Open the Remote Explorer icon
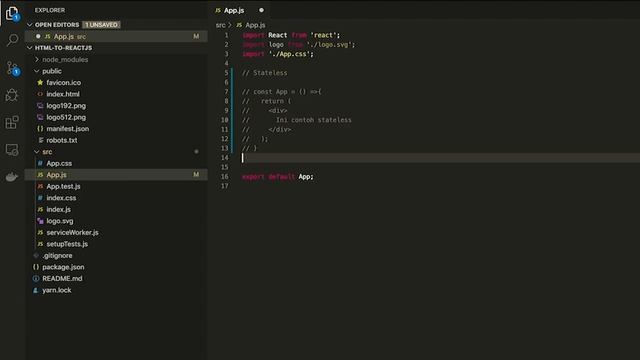The width and height of the screenshot is (640, 360). 12,150
